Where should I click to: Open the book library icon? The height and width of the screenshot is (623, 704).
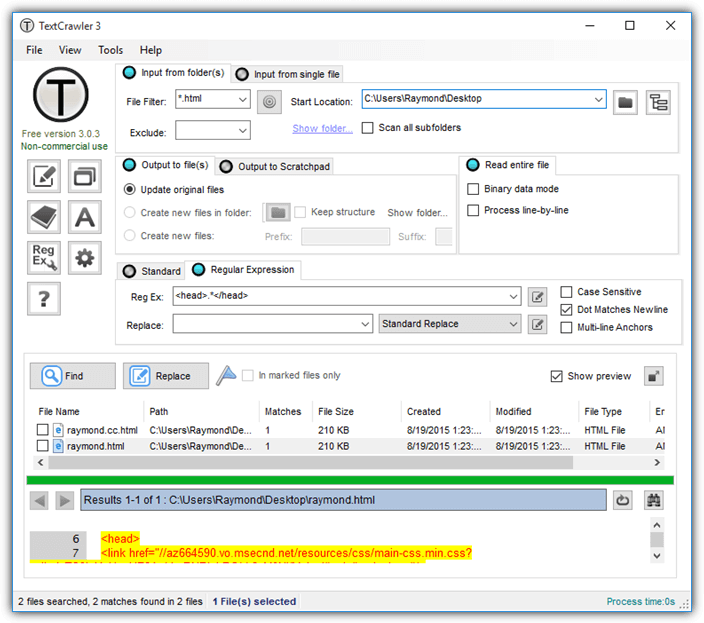click(44, 217)
